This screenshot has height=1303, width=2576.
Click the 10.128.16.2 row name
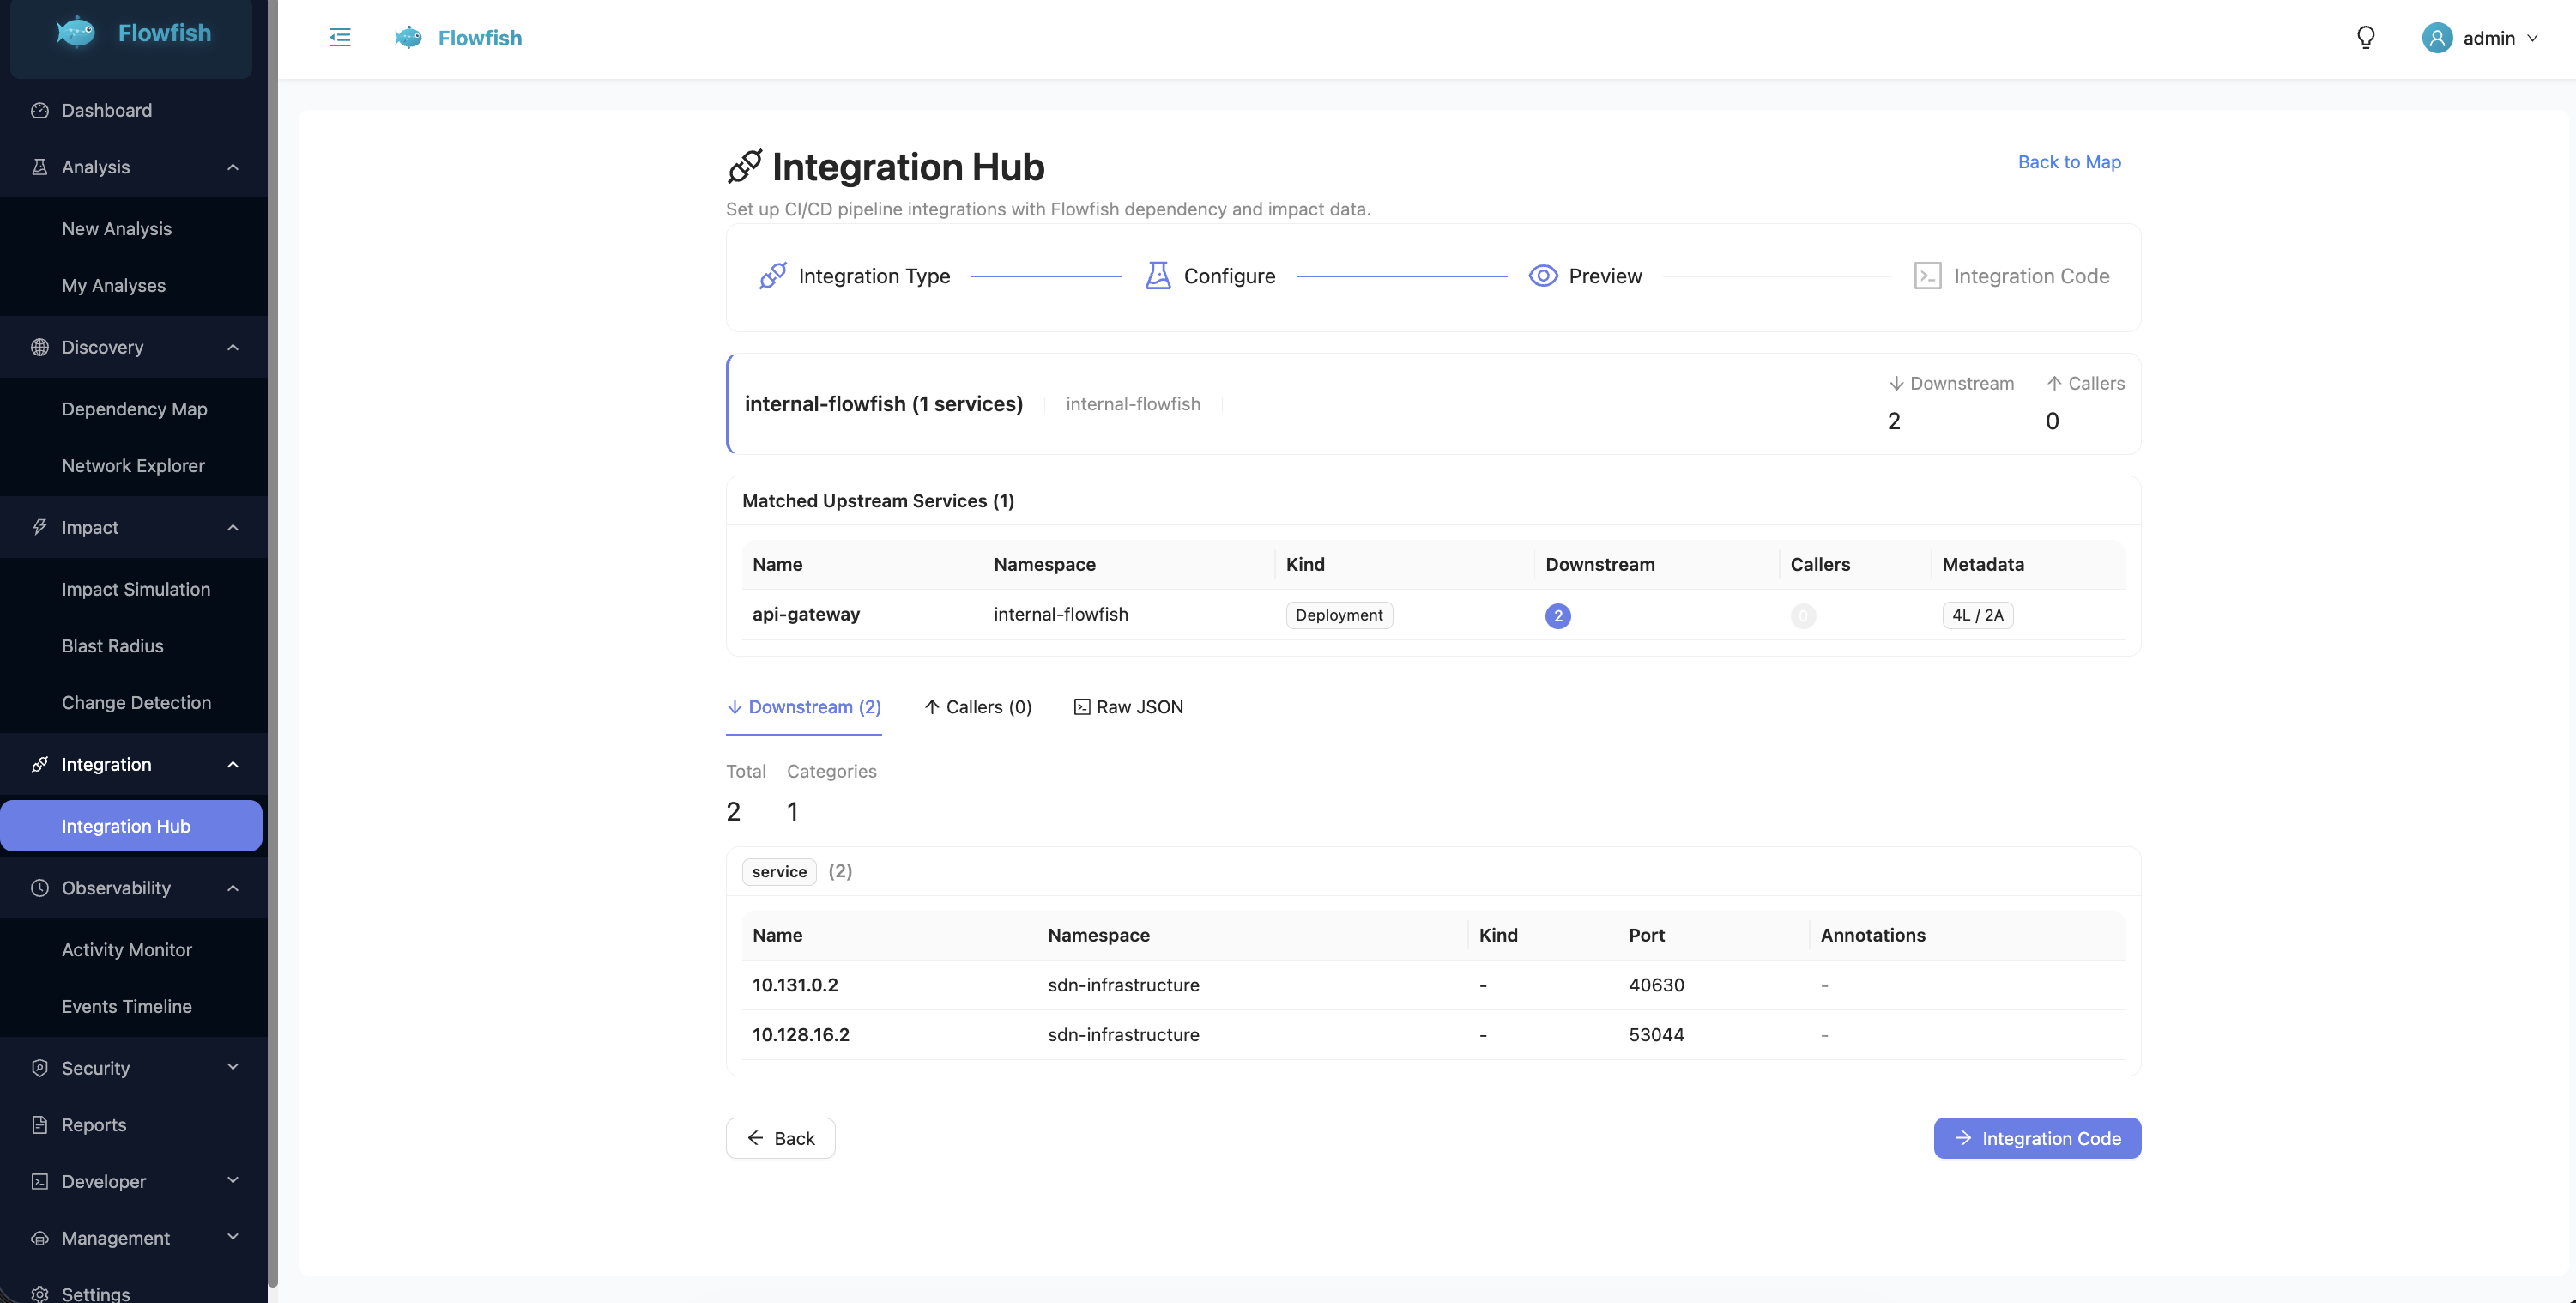point(801,1035)
